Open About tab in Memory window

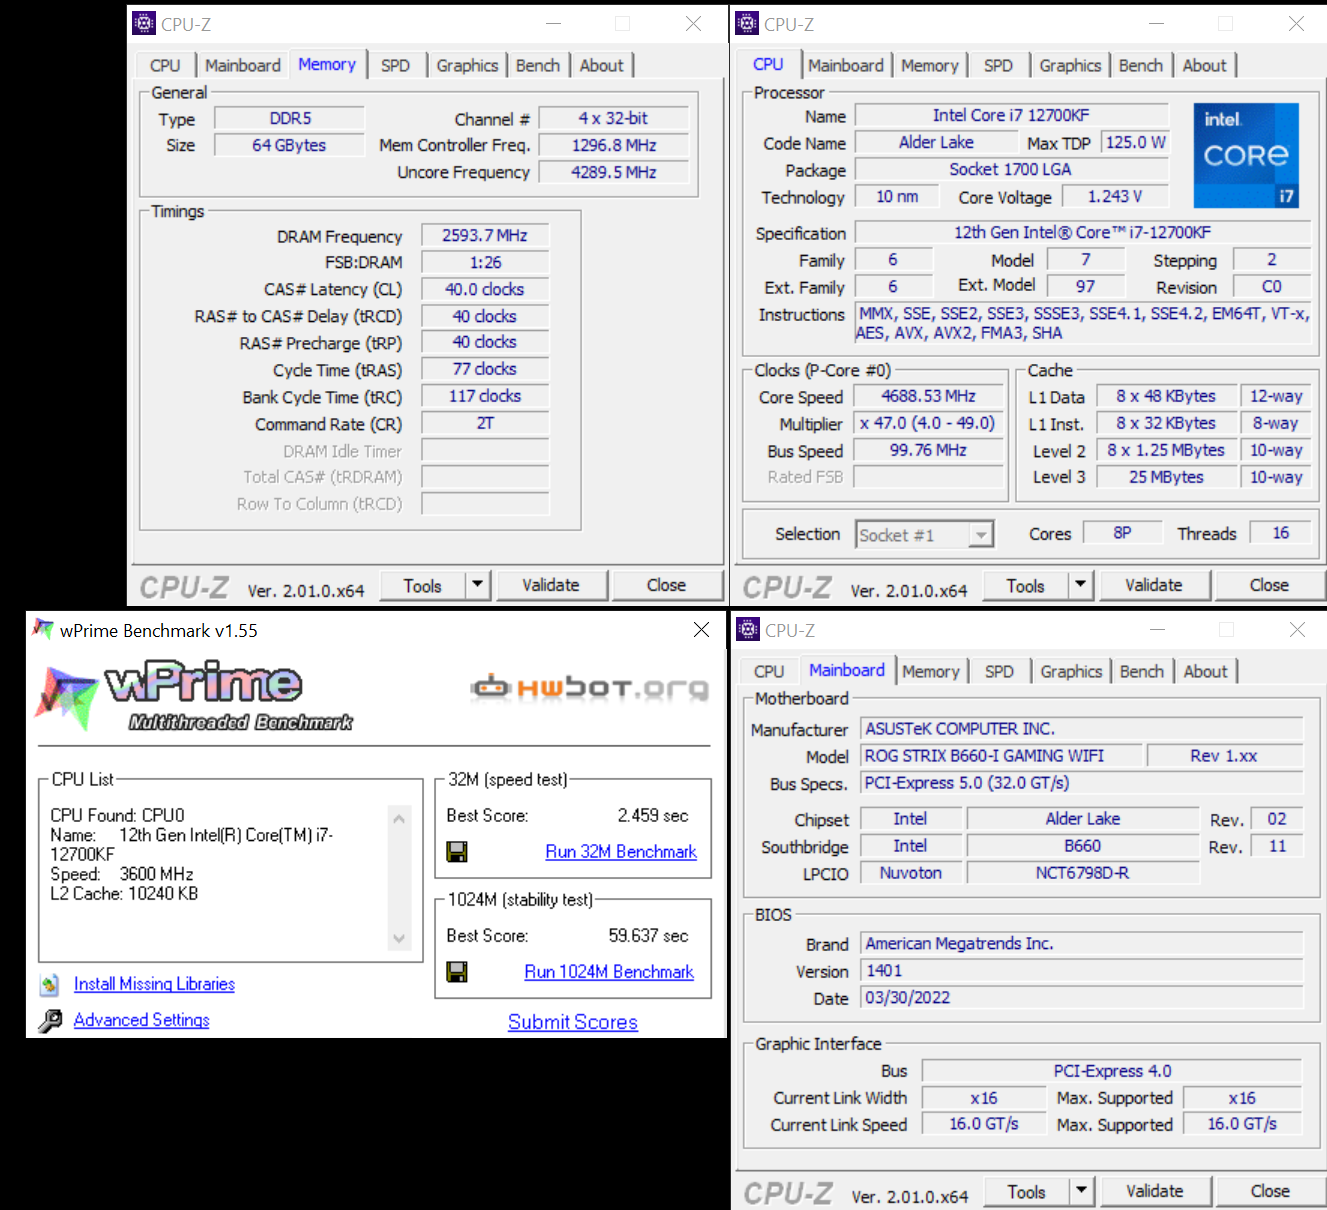601,66
